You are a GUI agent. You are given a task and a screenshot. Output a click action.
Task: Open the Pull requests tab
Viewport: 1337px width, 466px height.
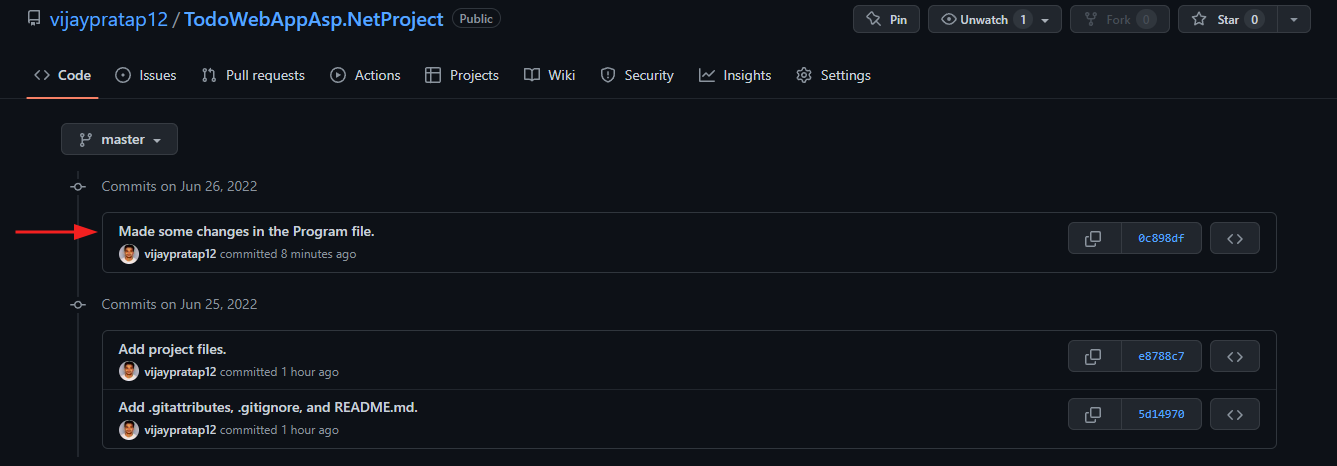pos(253,75)
